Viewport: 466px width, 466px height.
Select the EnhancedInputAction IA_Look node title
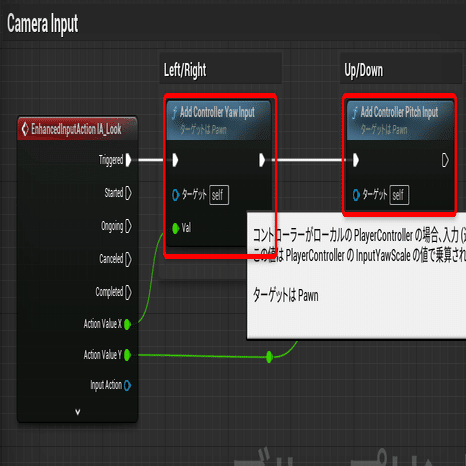point(76,129)
